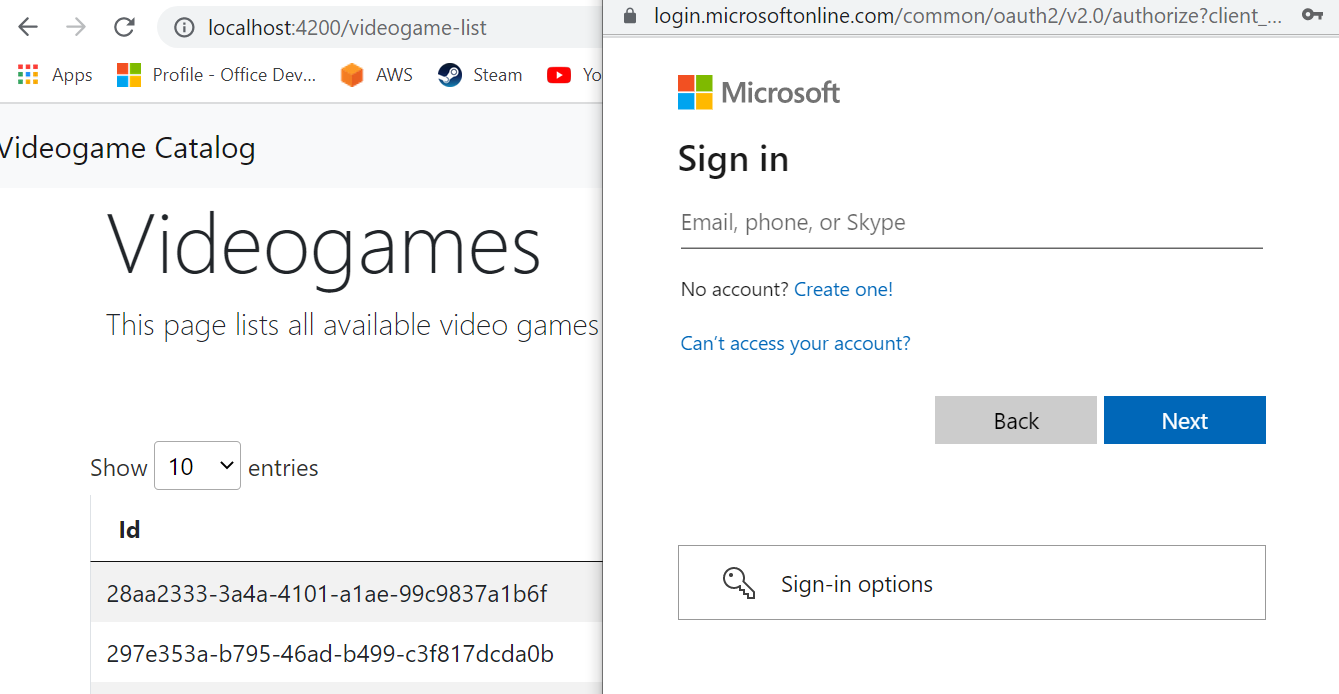Click the blue Next button

coord(1185,420)
